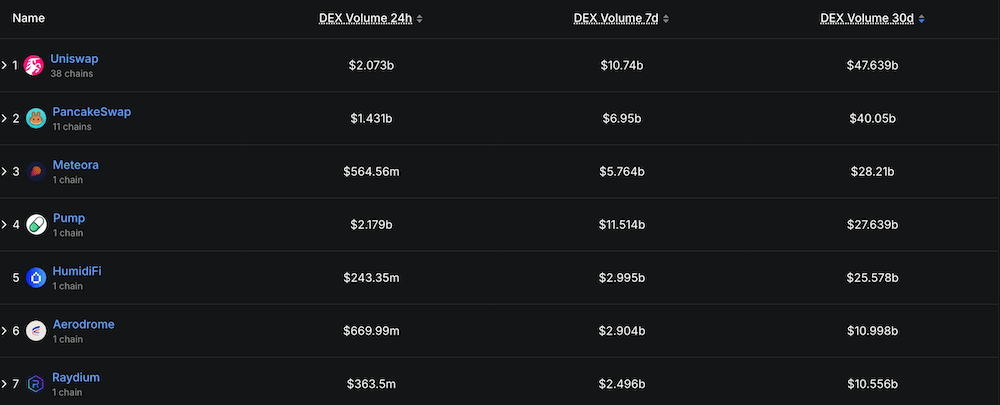Screen dimensions: 1000x405
Task: Expand the Aerodrome row chevron
Action: pos(4,331)
